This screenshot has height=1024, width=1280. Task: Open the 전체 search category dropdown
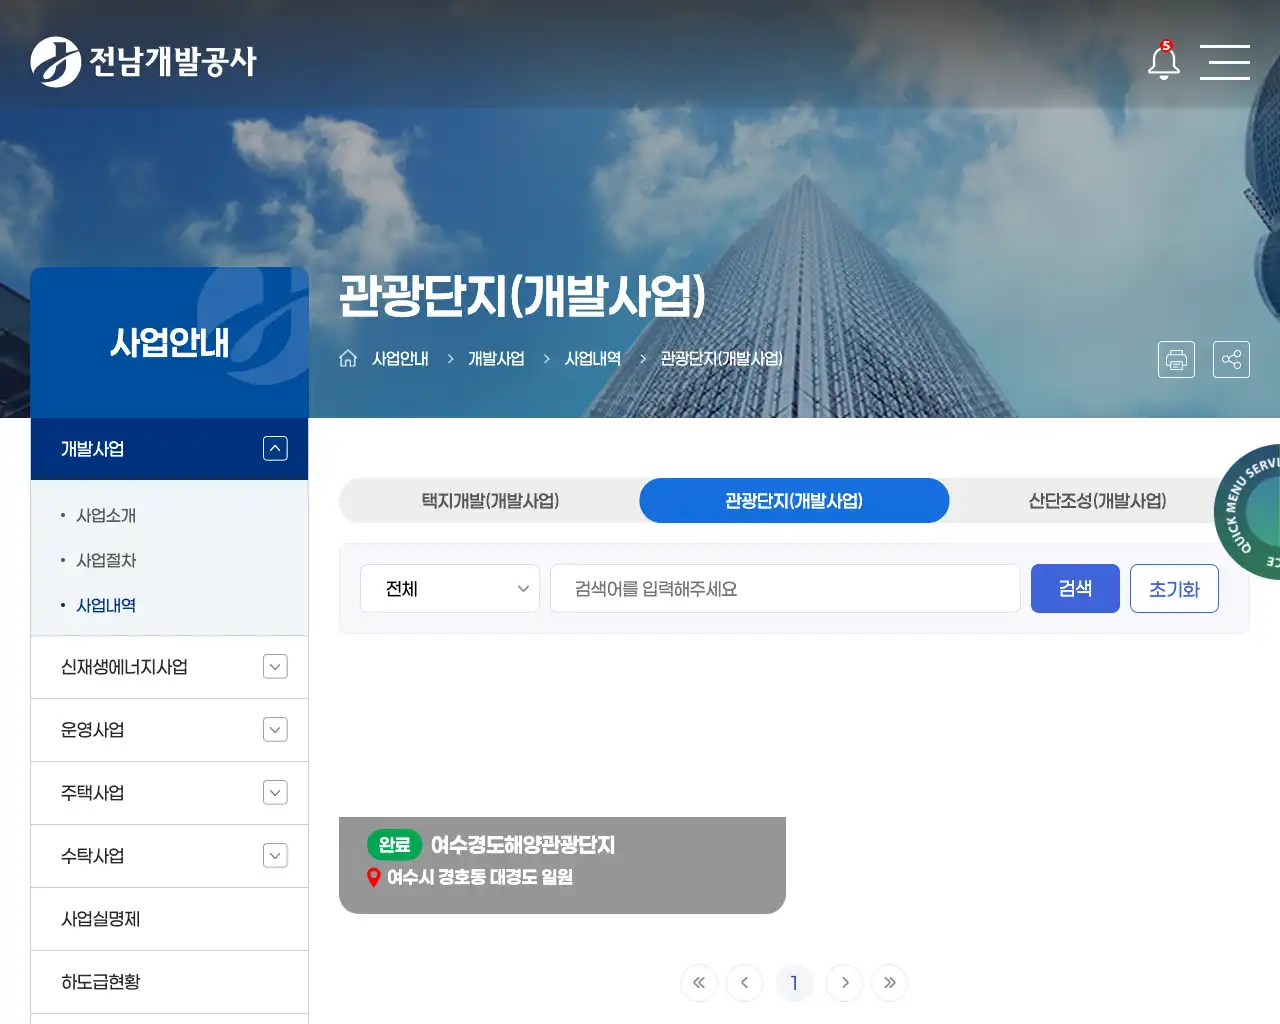coord(450,588)
